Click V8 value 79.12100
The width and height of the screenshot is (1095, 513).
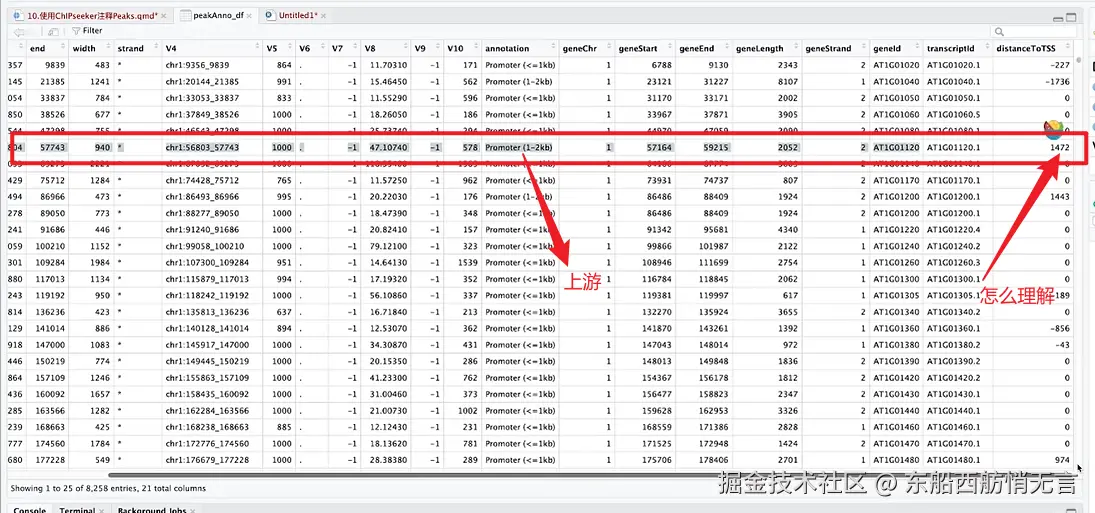coord(388,246)
